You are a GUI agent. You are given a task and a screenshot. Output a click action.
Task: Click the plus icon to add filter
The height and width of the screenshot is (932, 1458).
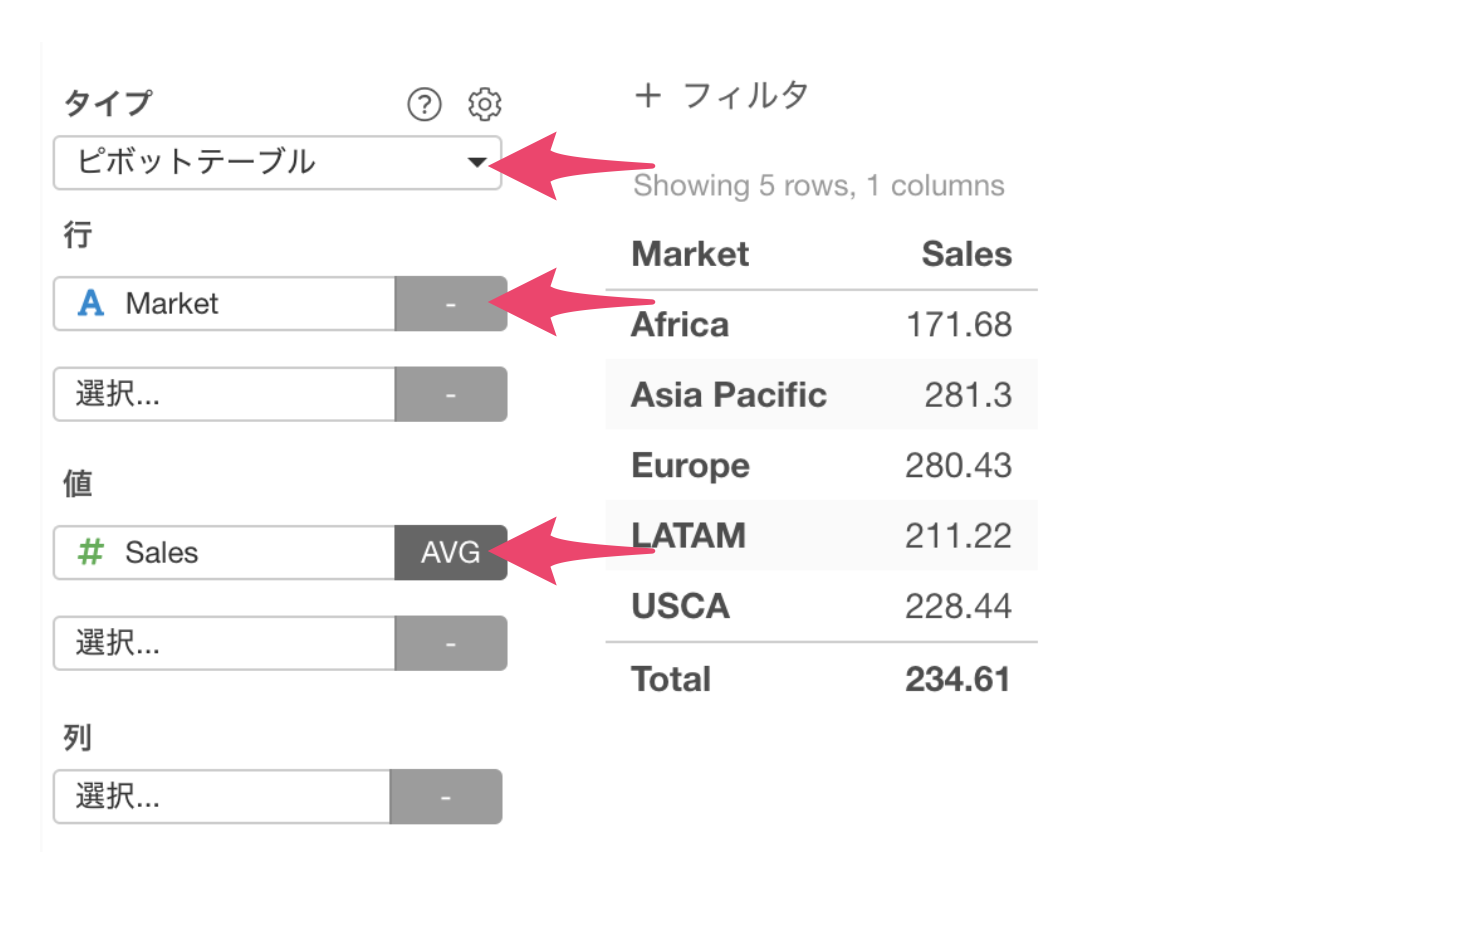[648, 95]
